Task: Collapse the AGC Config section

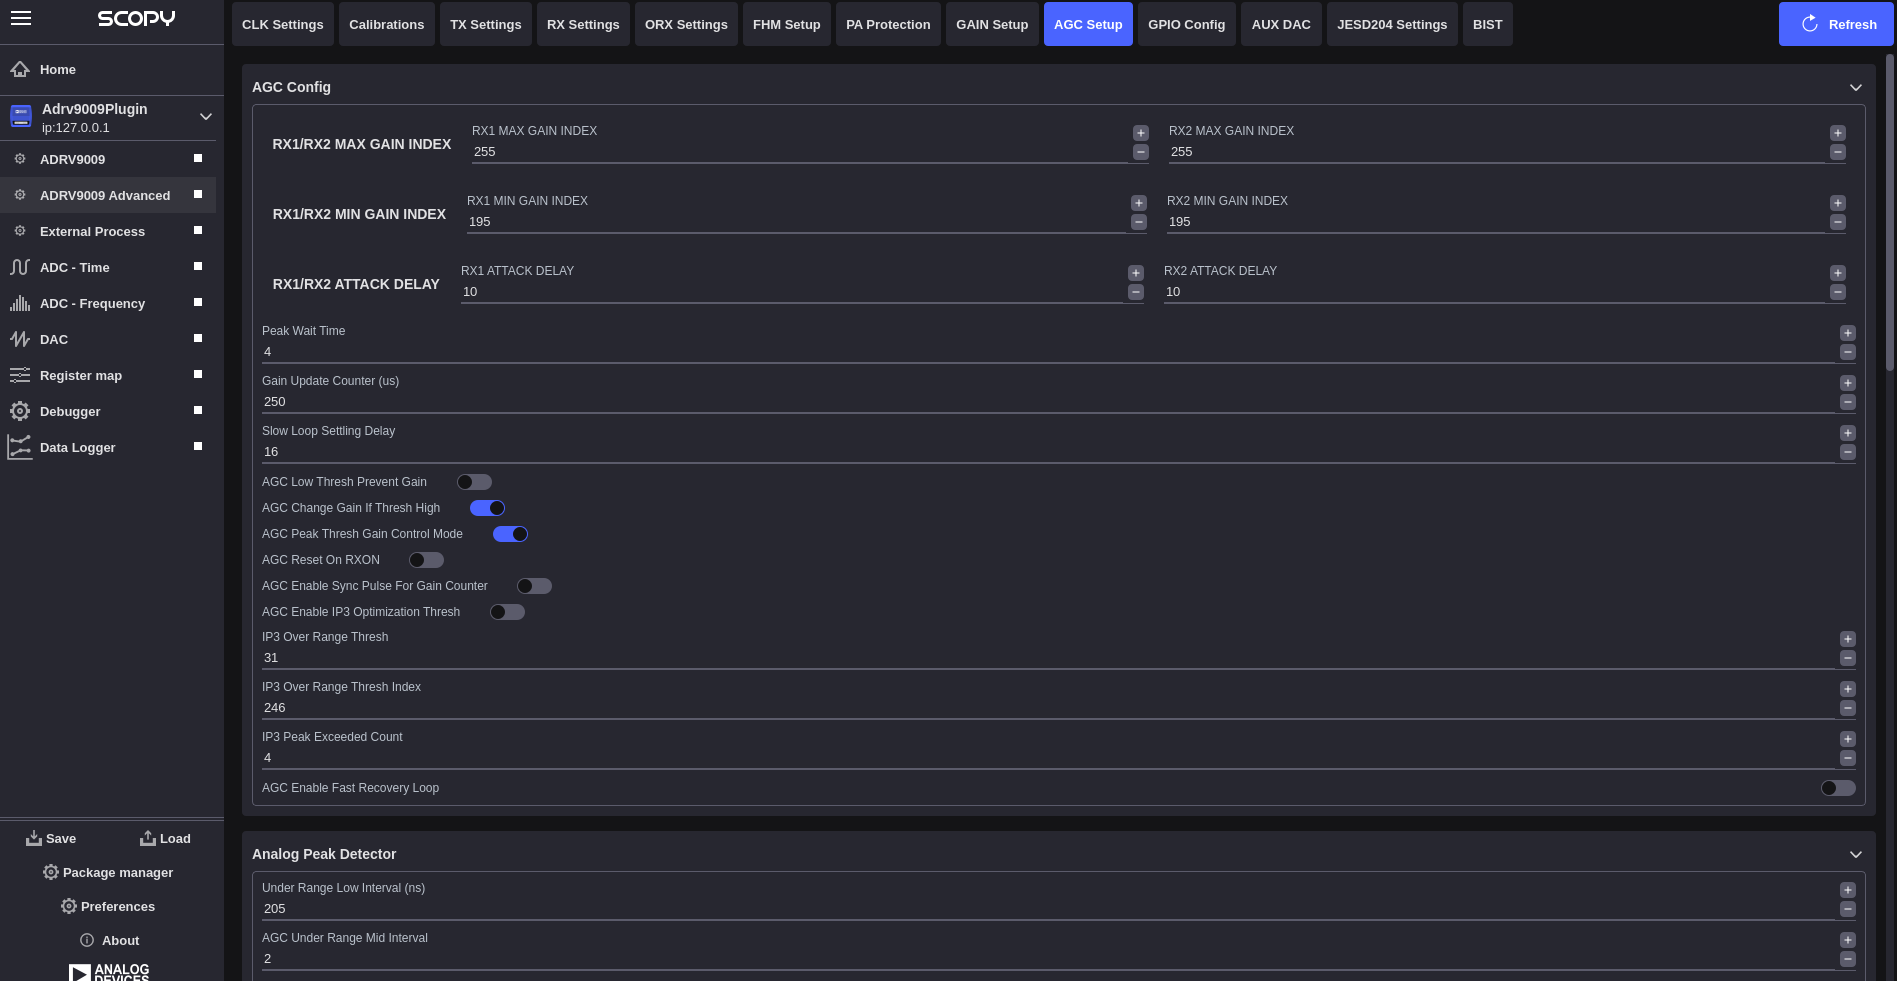Action: (1856, 87)
